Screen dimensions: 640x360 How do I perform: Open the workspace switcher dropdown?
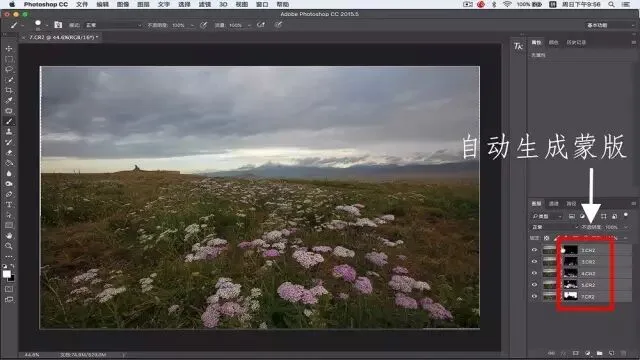tap(610, 25)
